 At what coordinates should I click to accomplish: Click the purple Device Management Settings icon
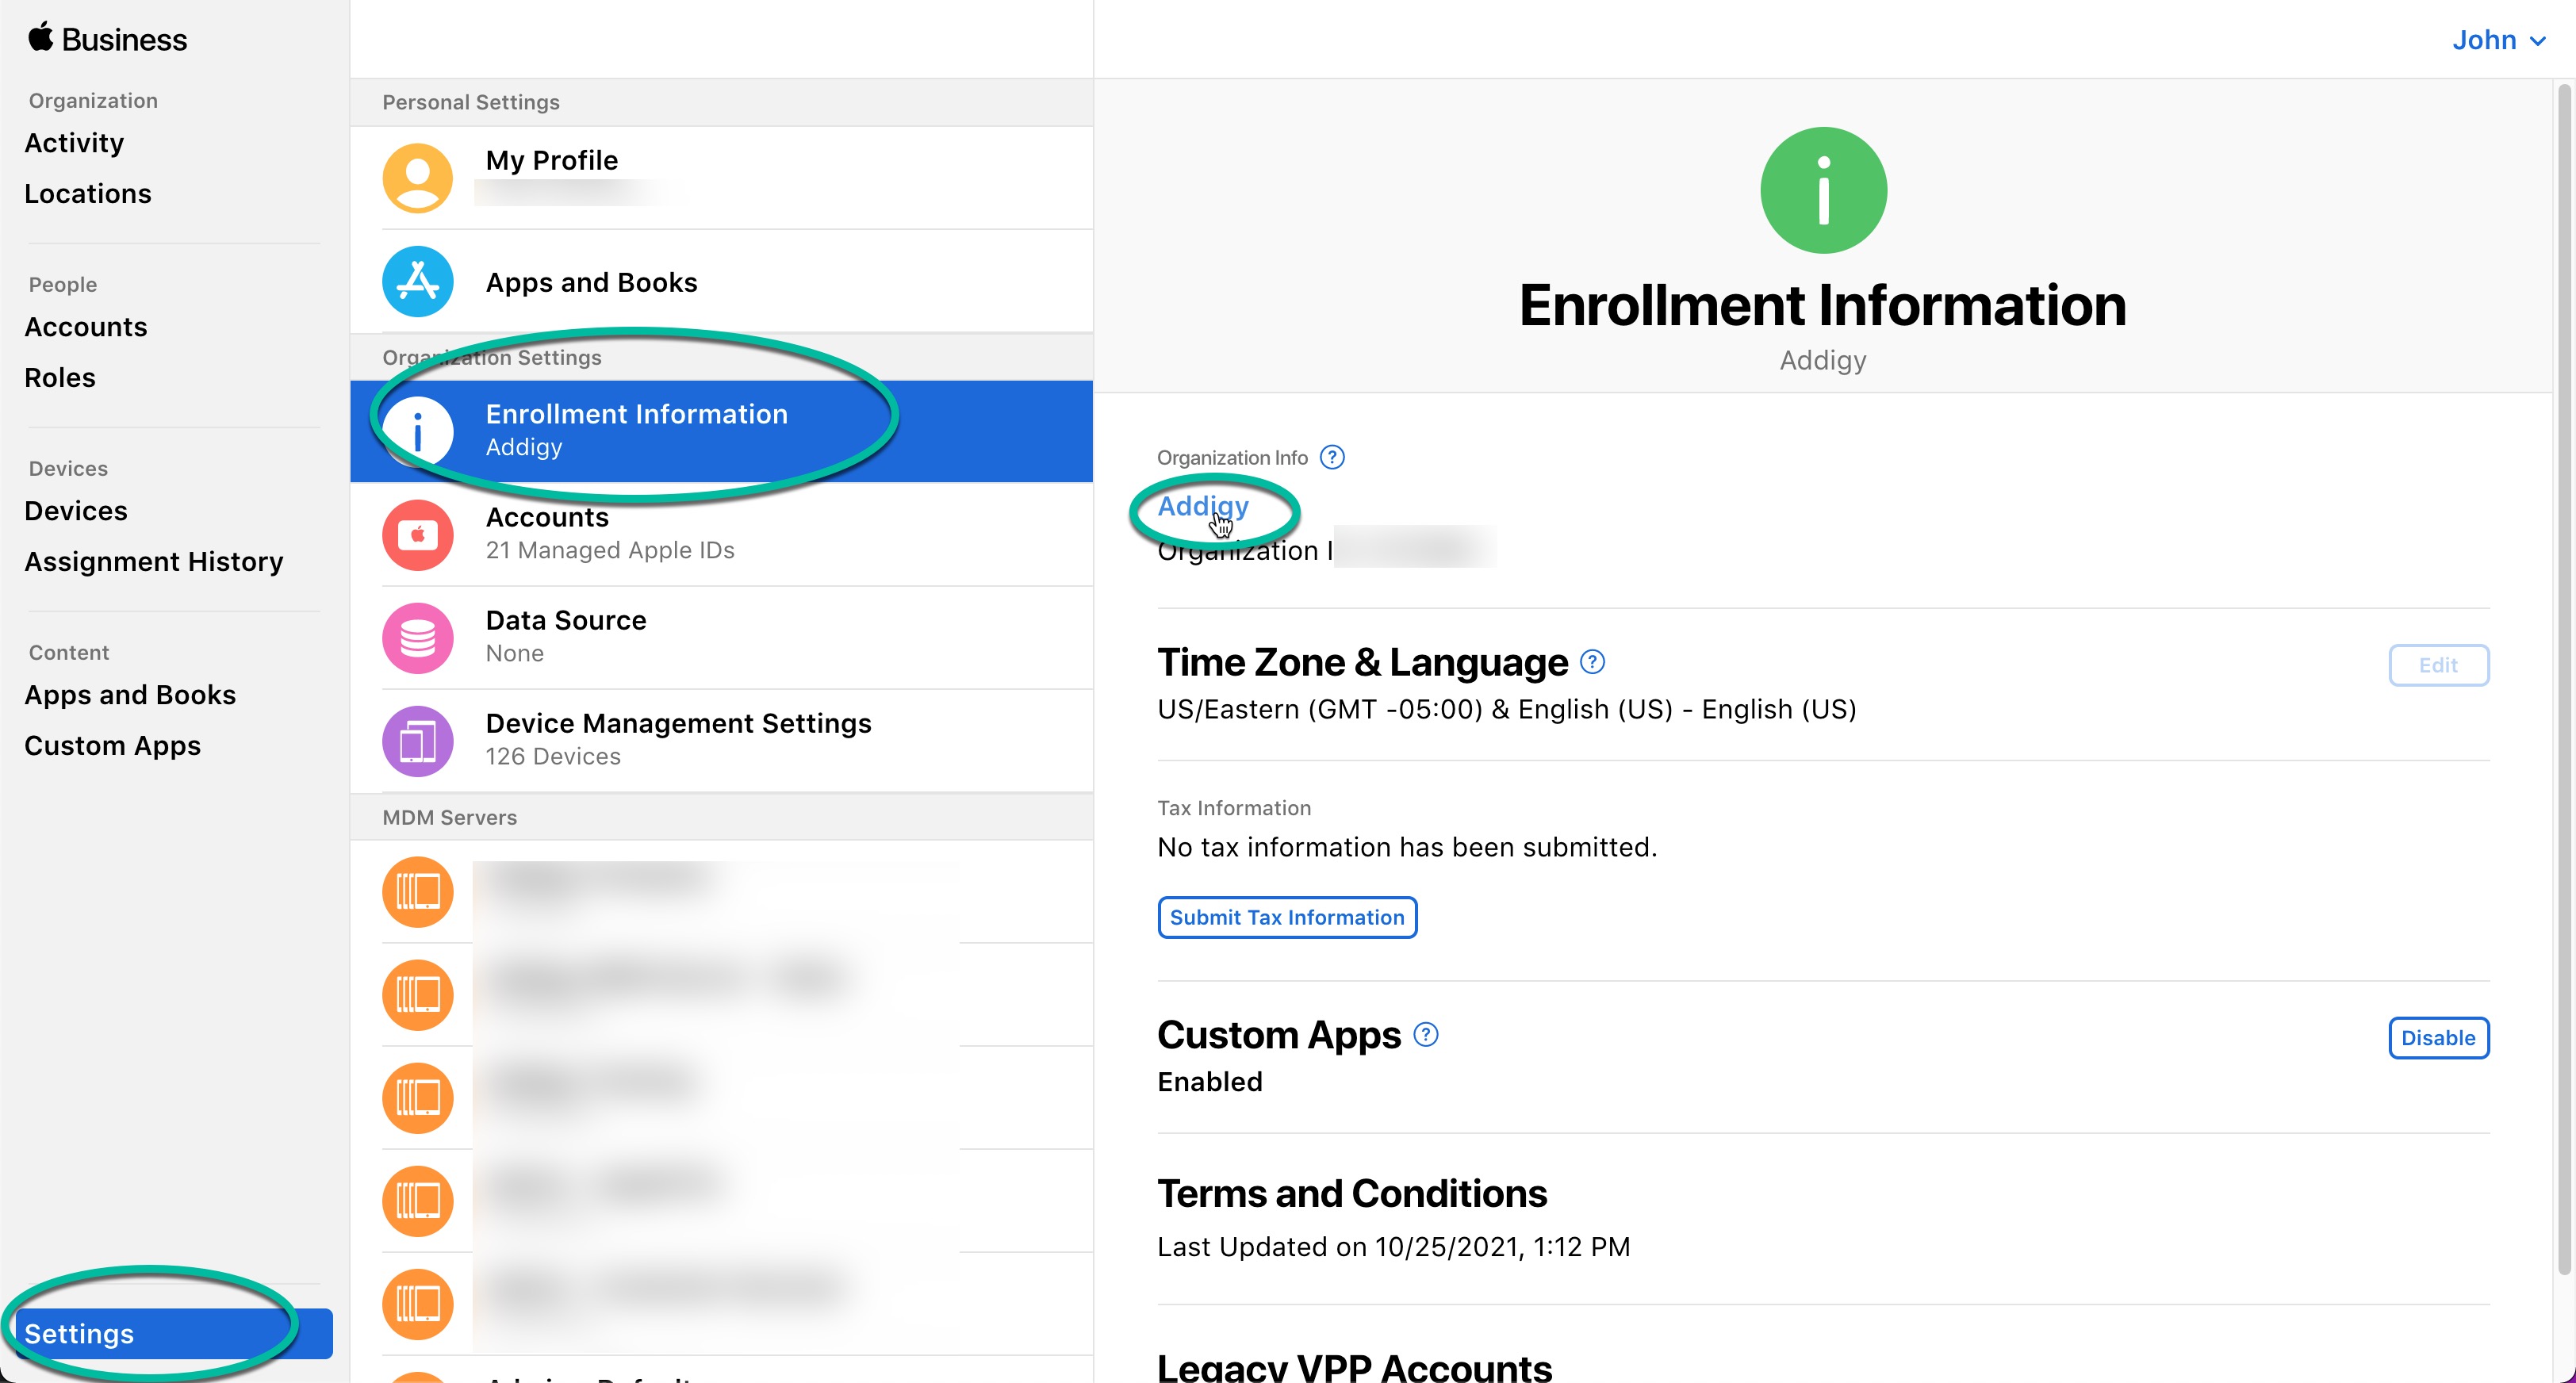[x=417, y=740]
